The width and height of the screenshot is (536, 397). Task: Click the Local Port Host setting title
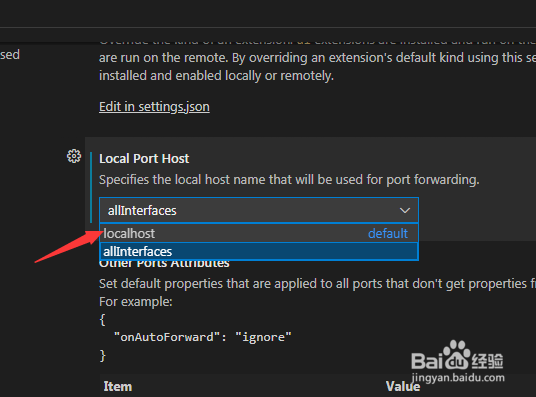[144, 159]
